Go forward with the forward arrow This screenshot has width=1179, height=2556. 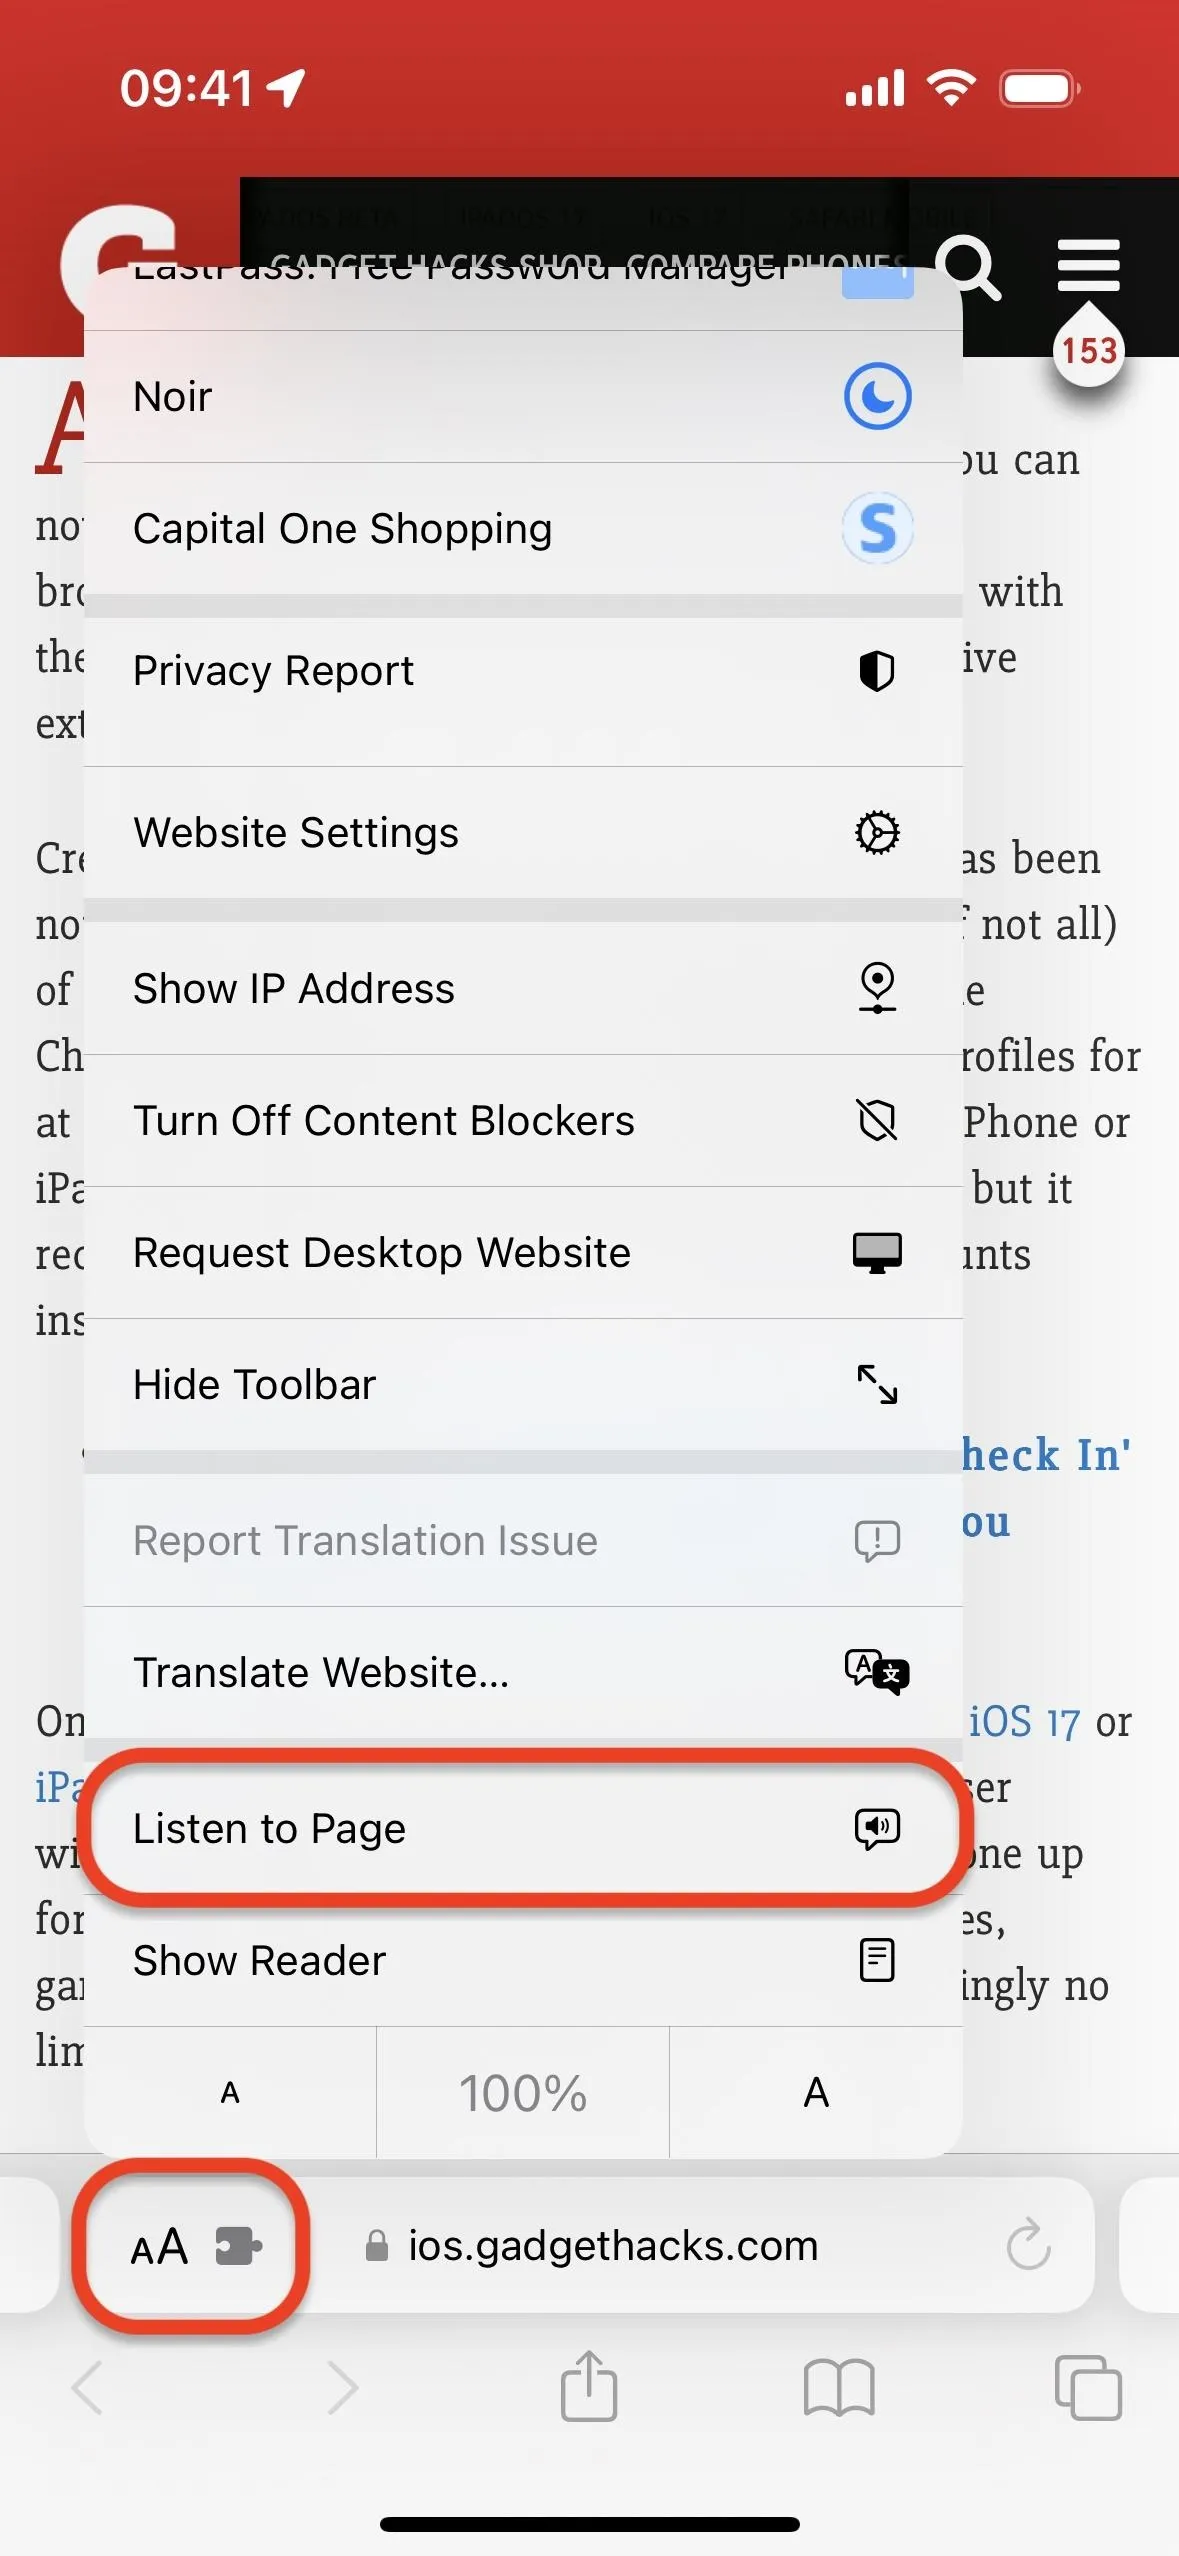point(342,2388)
